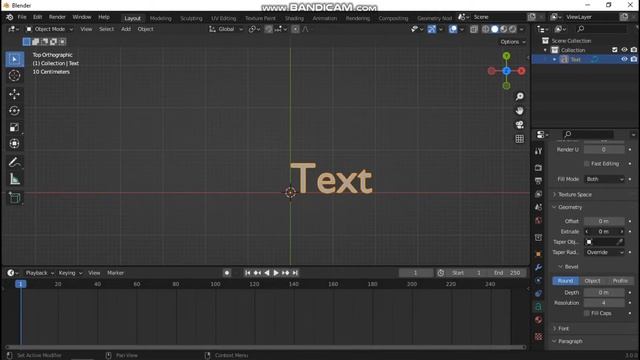This screenshot has height=360, width=640.
Task: Click the Bevel Resolution value field
Action: tap(604, 303)
